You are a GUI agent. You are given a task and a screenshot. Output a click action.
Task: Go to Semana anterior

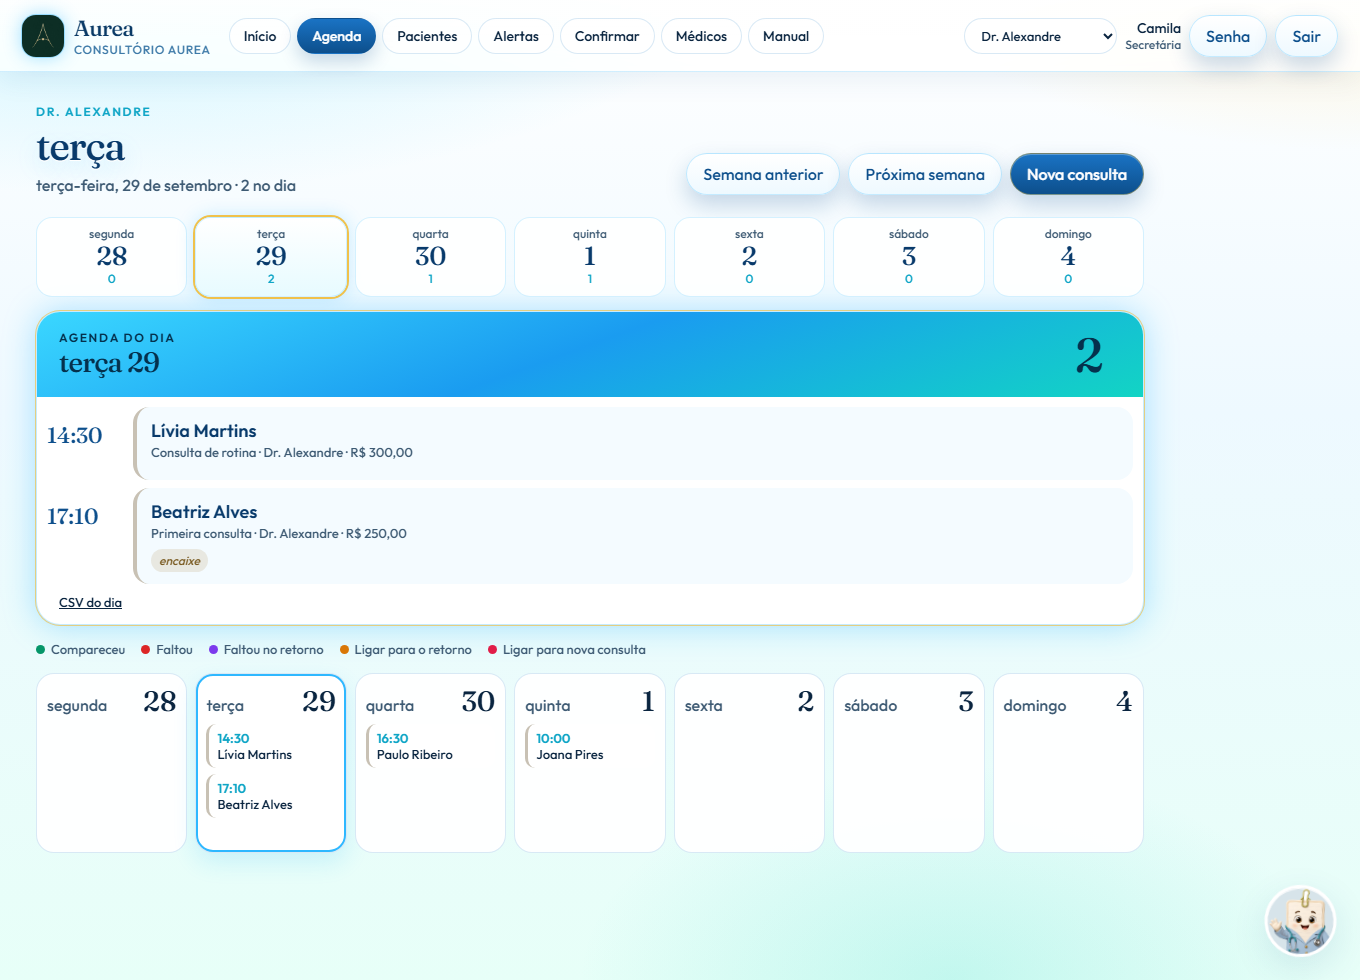(x=763, y=174)
